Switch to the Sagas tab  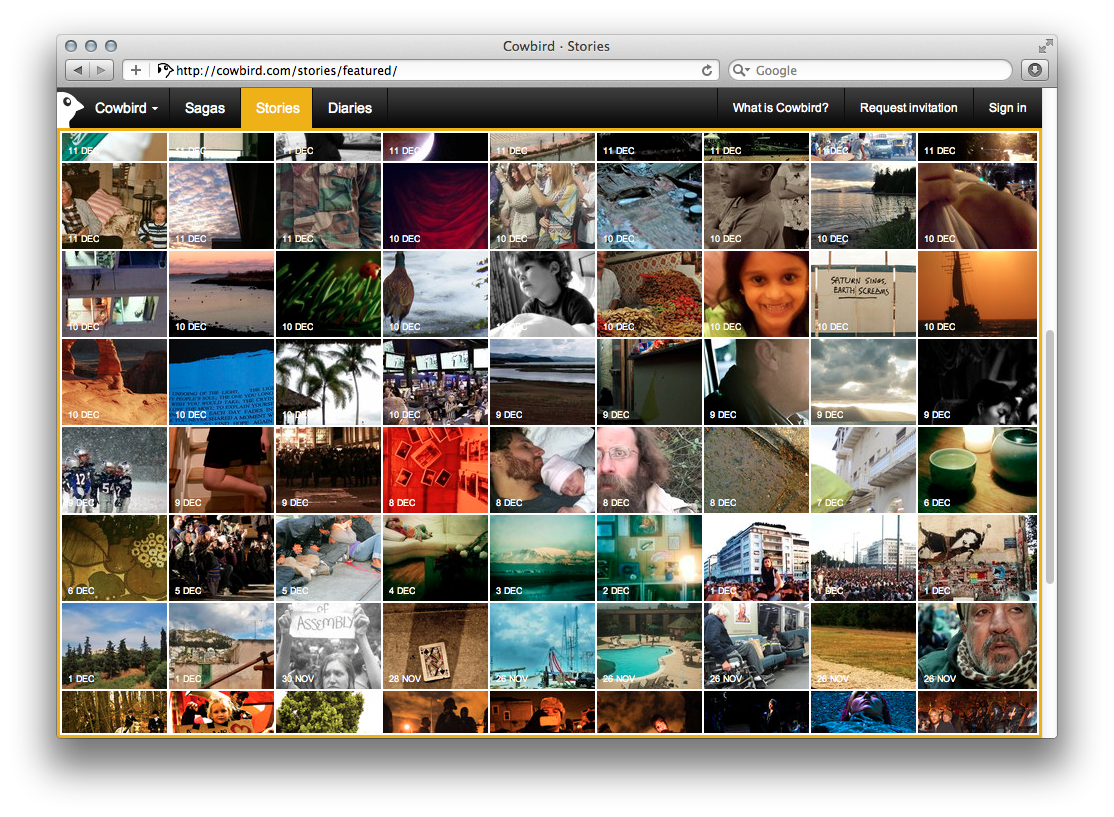[205, 108]
